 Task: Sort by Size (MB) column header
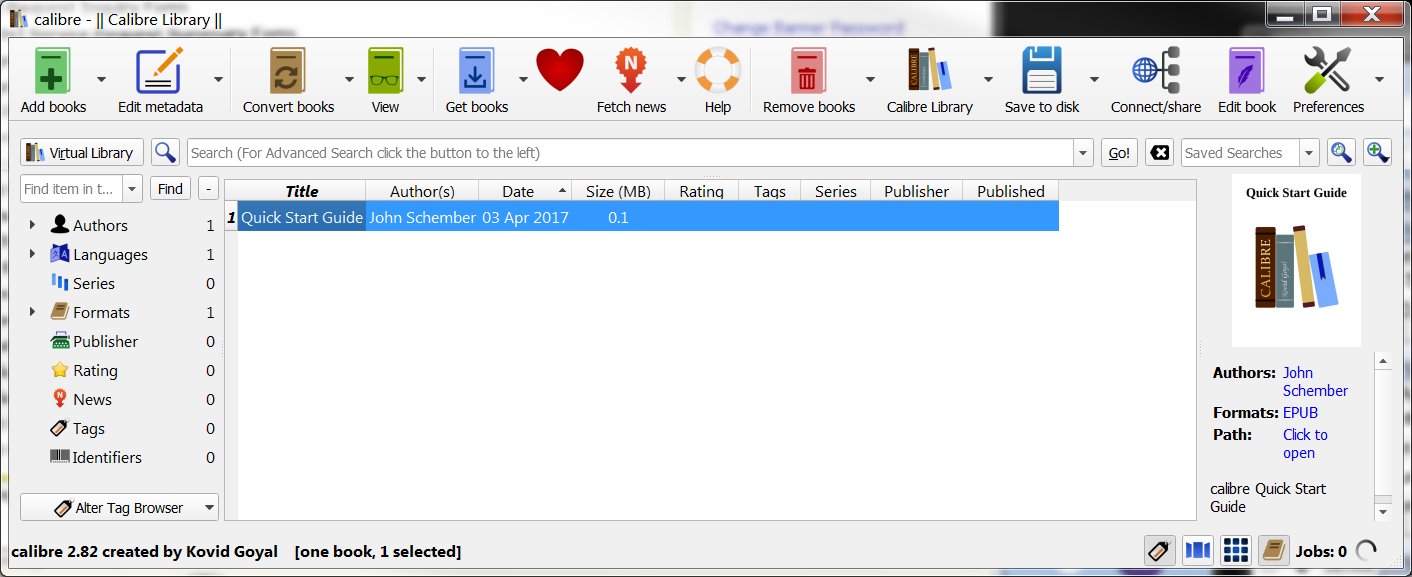(x=618, y=191)
